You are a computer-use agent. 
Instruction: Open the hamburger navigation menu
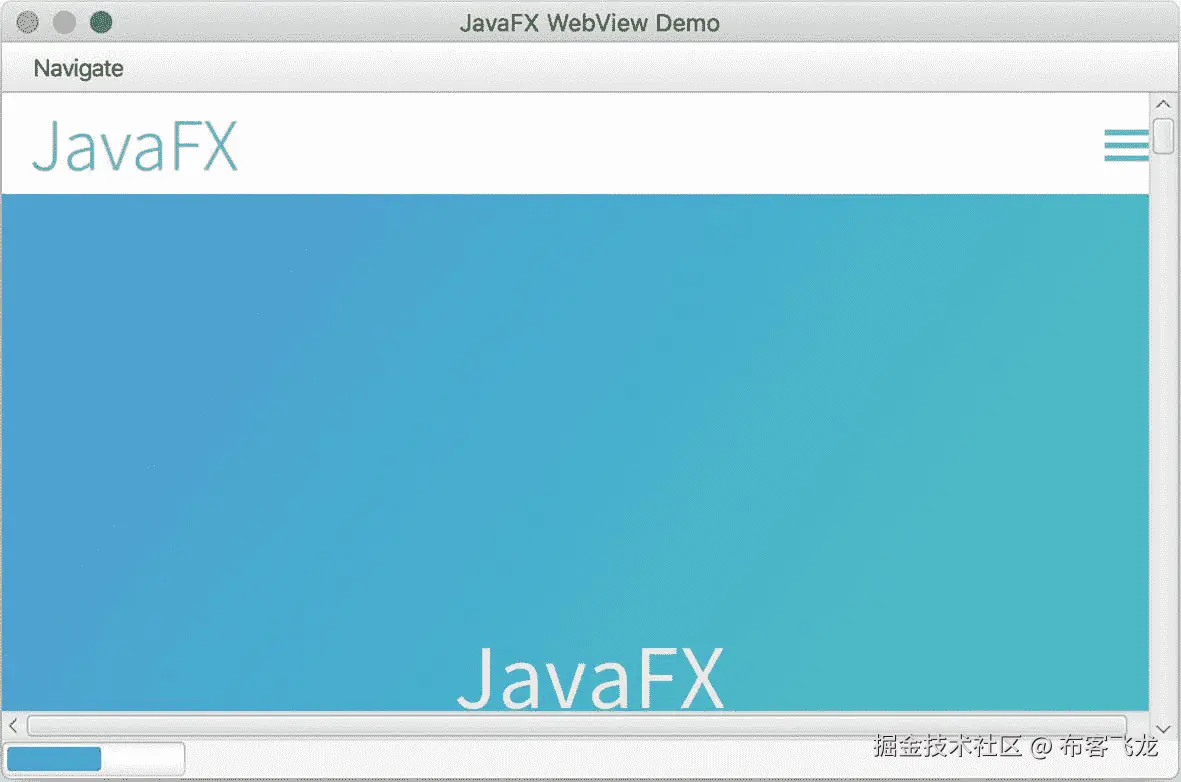[x=1126, y=146]
